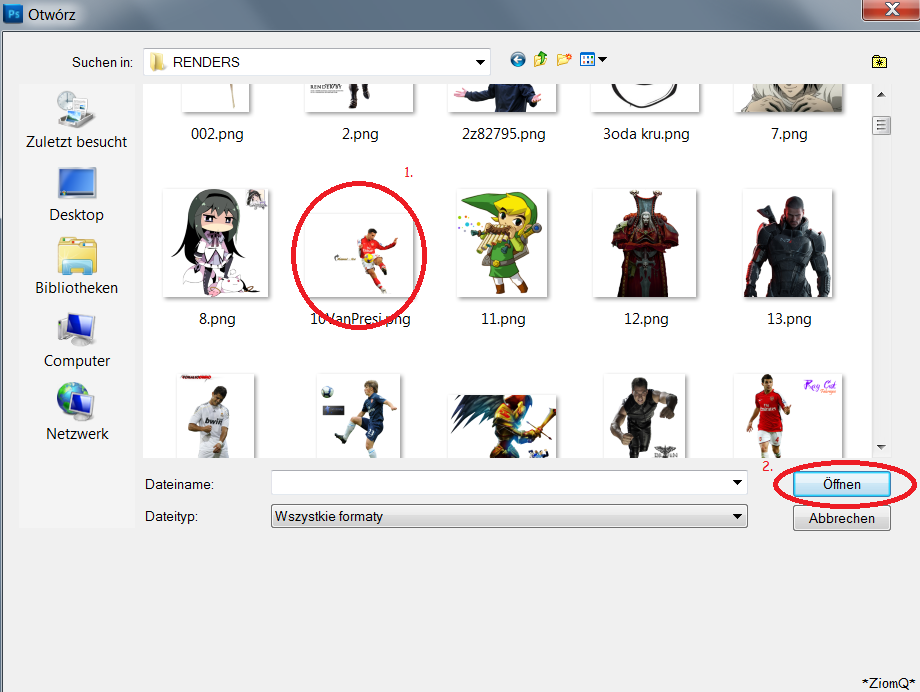This screenshot has width=920, height=692.
Task: Click the 13.png file name label
Action: point(789,319)
